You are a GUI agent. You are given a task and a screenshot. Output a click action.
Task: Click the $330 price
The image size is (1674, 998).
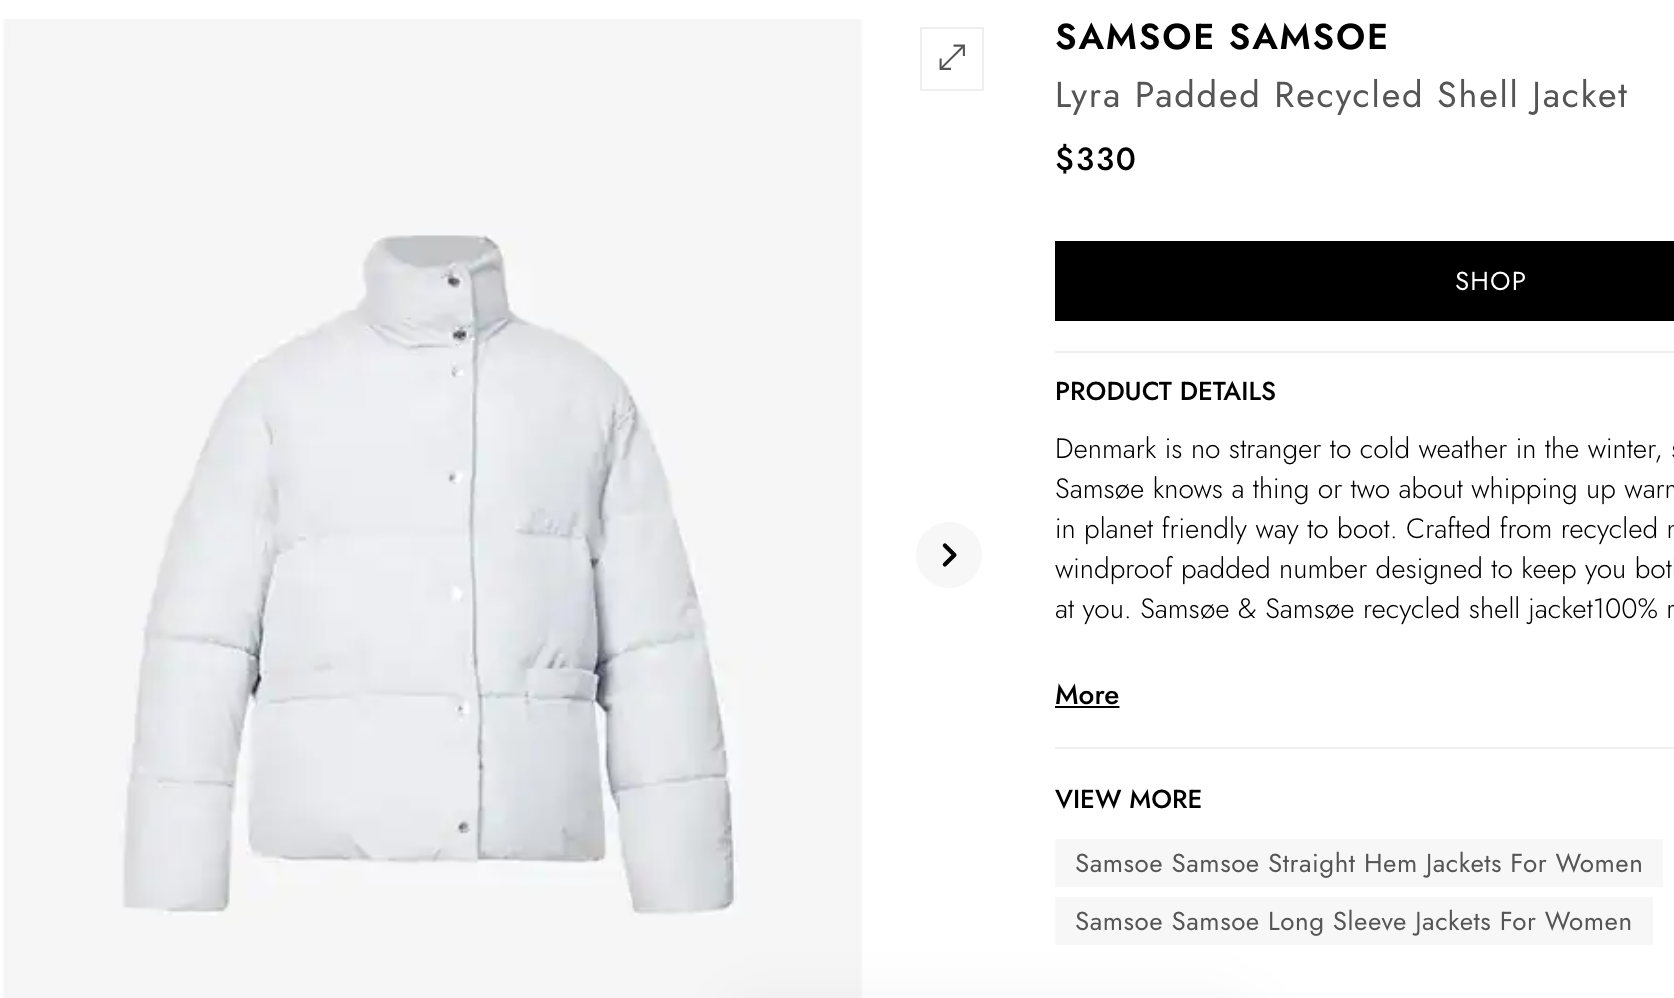point(1095,159)
